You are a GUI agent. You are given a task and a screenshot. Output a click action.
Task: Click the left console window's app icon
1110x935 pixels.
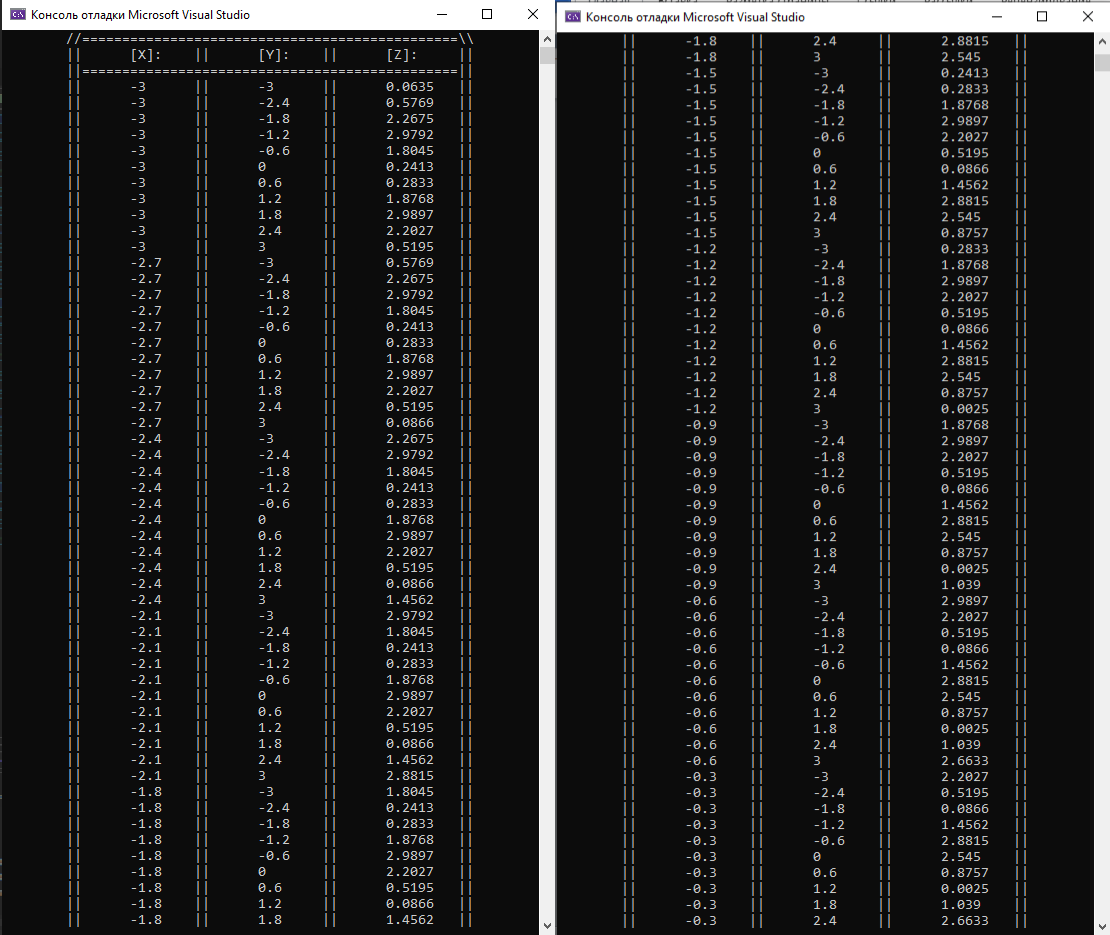tap(18, 14)
